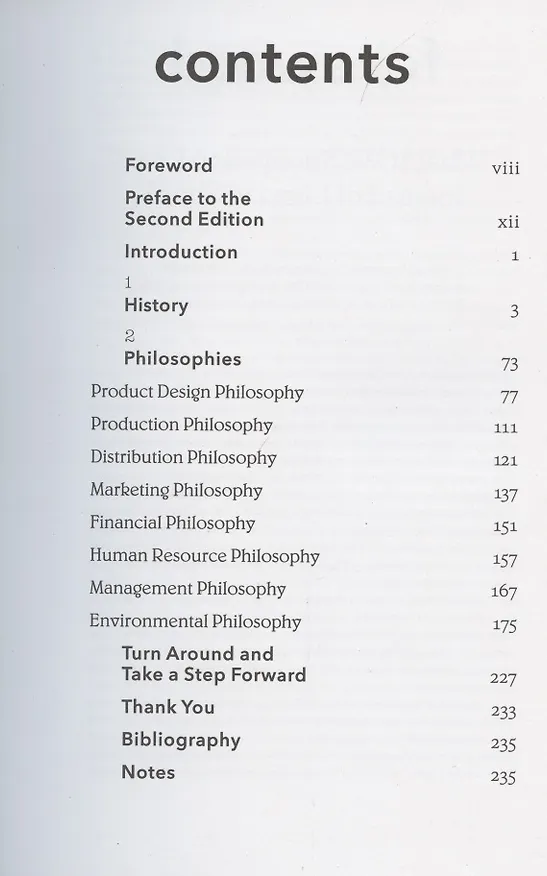Open Management Philosophy entry
The image size is (547, 876).
pos(188,589)
